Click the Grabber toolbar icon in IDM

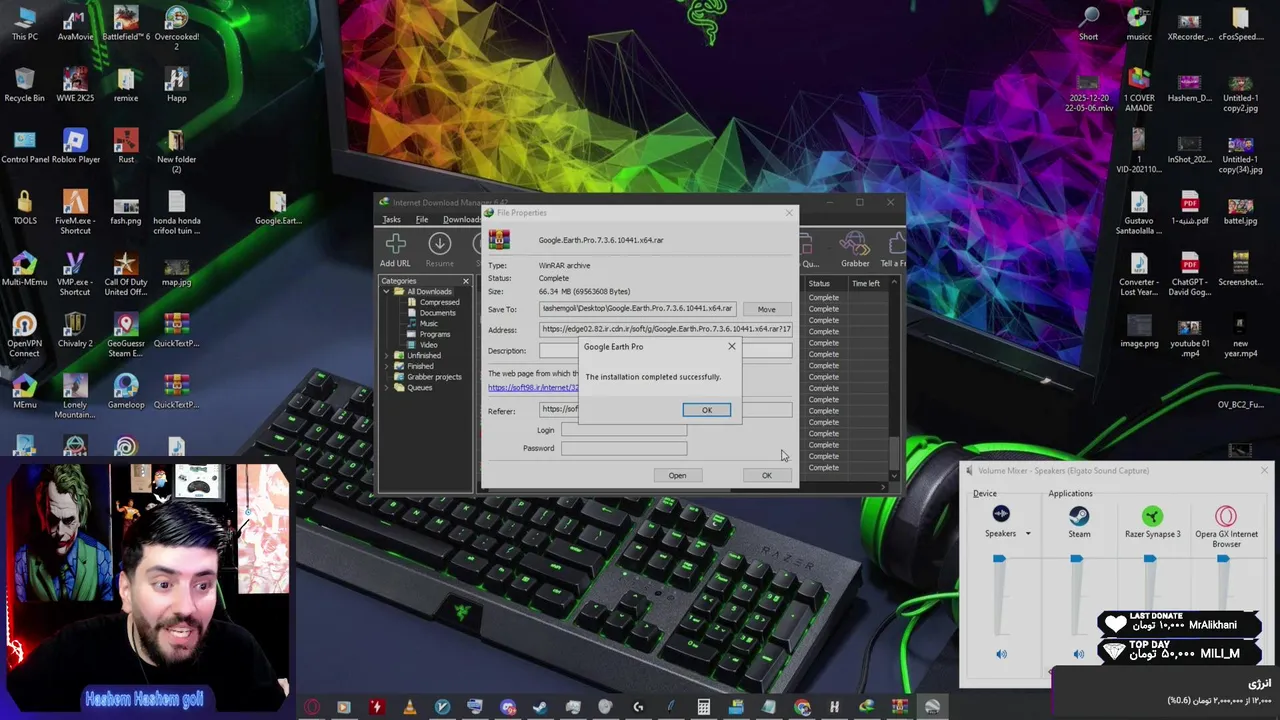coord(855,248)
